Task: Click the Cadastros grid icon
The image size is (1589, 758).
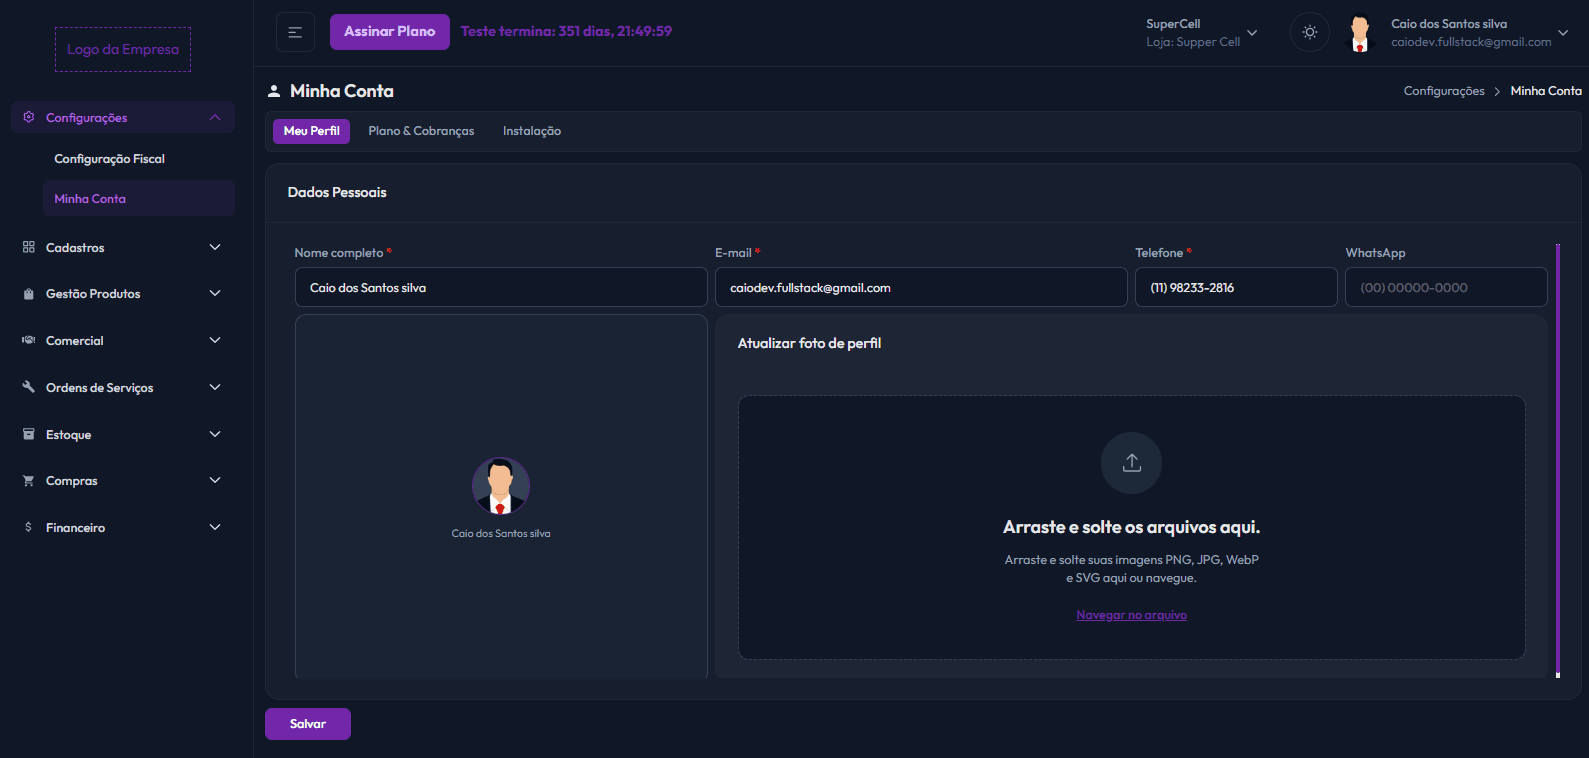Action: point(28,247)
